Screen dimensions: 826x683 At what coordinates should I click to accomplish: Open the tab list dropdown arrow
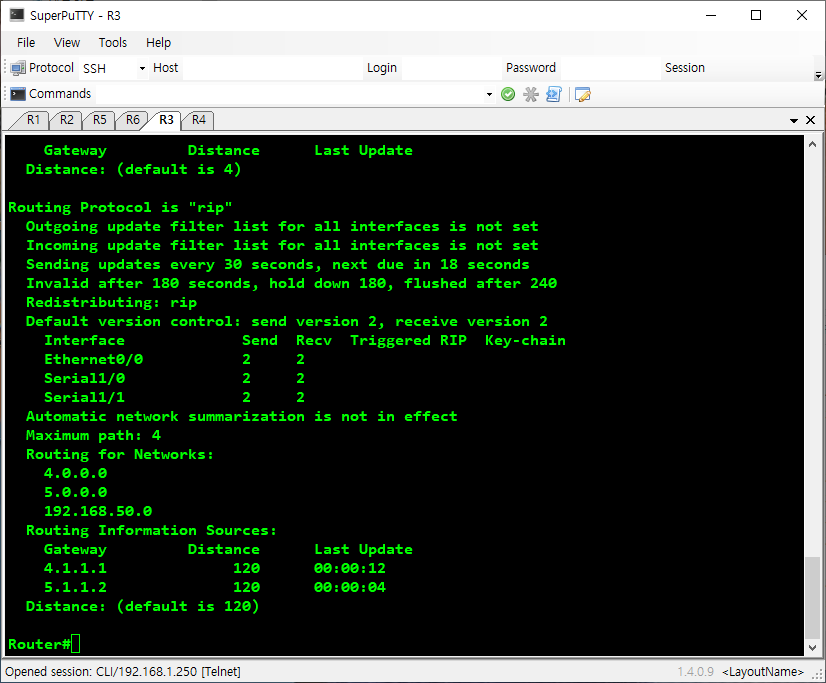[793, 121]
